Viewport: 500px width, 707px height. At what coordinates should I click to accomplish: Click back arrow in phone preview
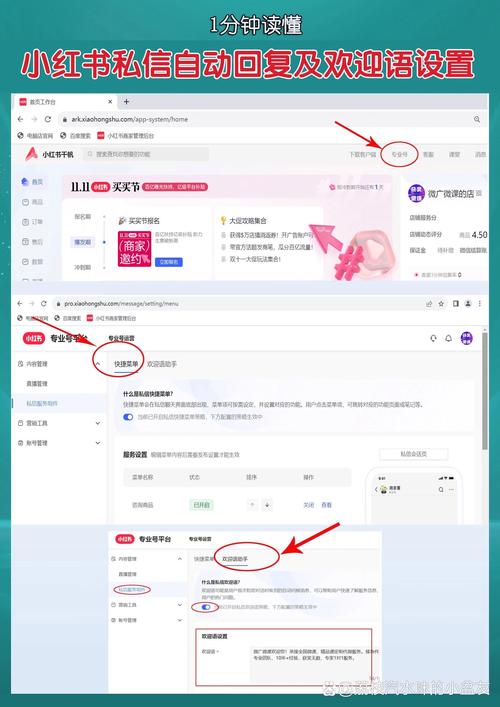tap(376, 490)
